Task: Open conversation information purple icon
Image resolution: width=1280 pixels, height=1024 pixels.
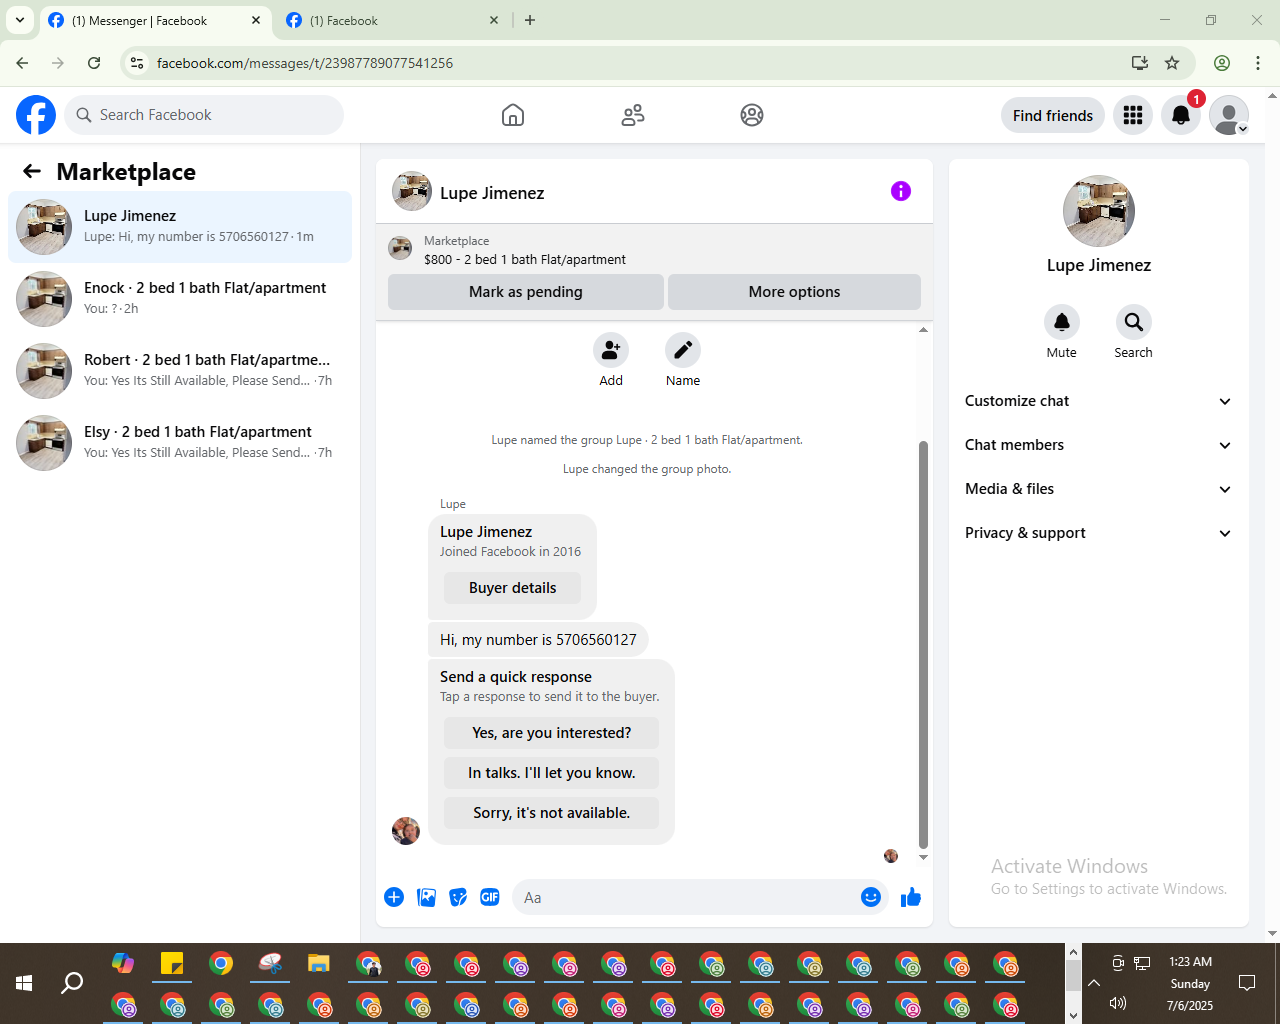Action: pyautogui.click(x=901, y=191)
